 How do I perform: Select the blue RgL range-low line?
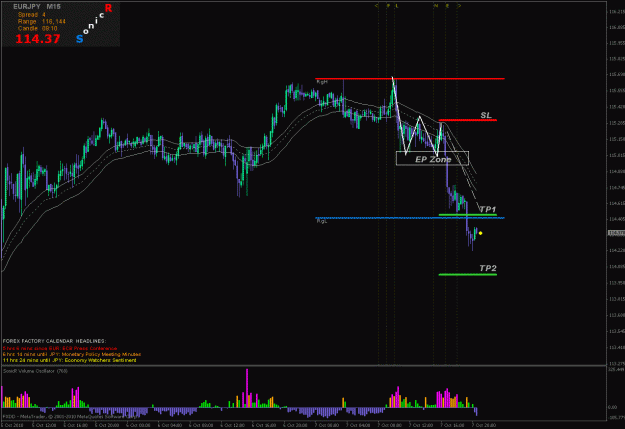pyautogui.click(x=410, y=218)
